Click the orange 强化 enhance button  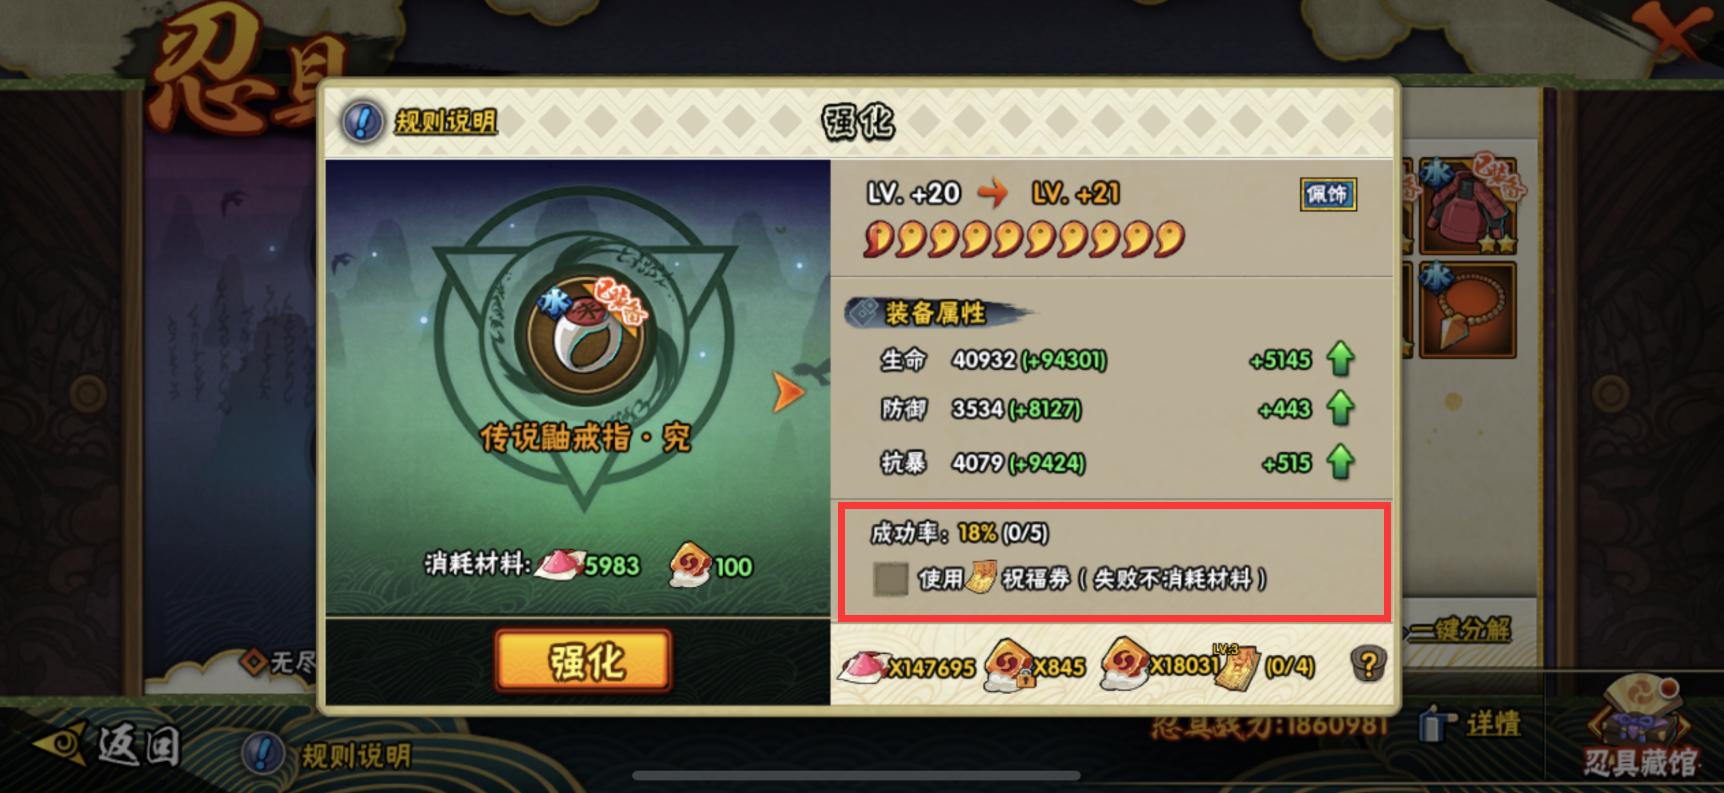[x=583, y=660]
